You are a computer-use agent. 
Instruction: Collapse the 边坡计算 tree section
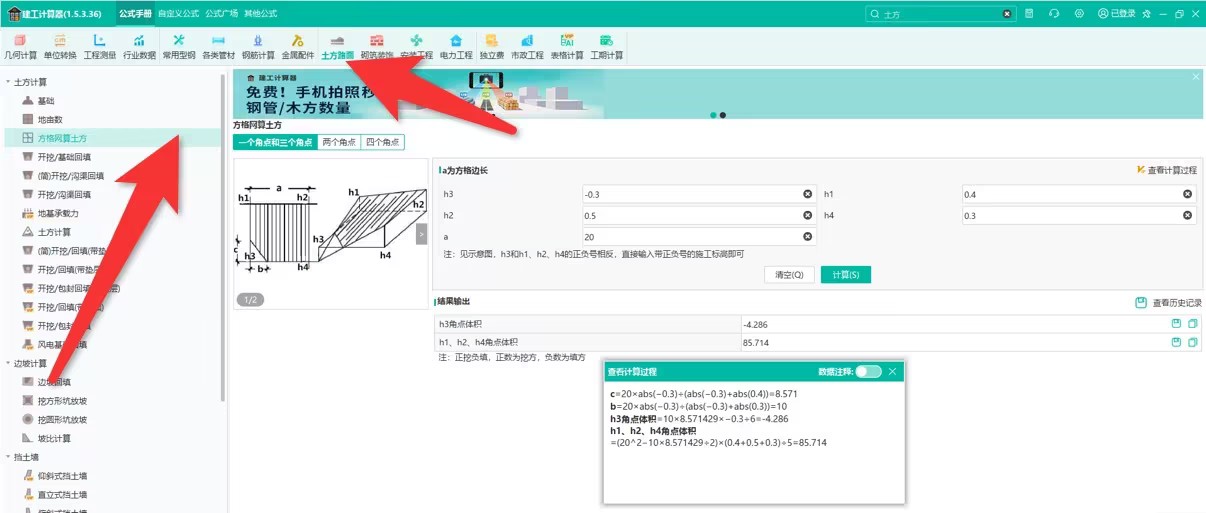coord(8,363)
